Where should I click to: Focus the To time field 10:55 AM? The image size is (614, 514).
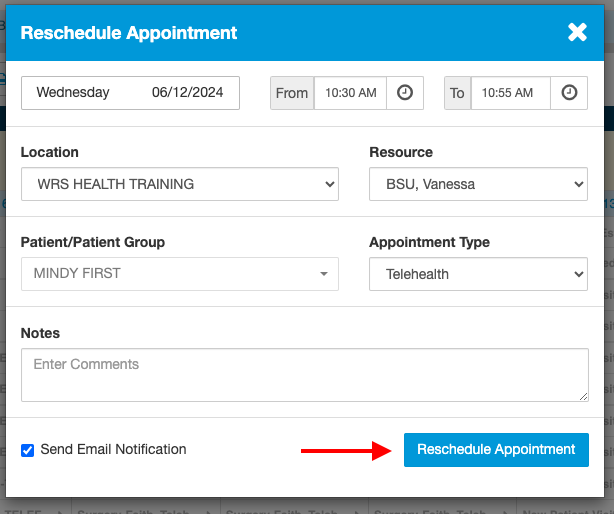coord(510,93)
